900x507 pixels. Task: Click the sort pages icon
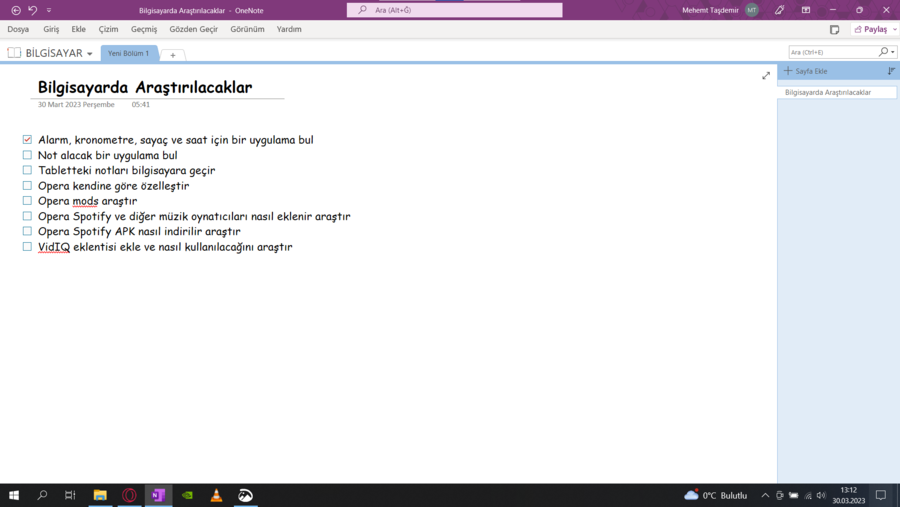(x=891, y=71)
